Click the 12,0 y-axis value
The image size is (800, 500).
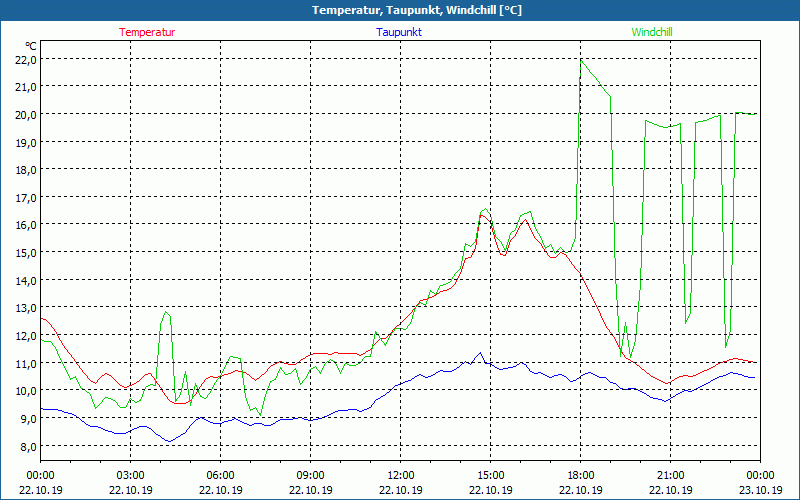pyautogui.click(x=27, y=336)
